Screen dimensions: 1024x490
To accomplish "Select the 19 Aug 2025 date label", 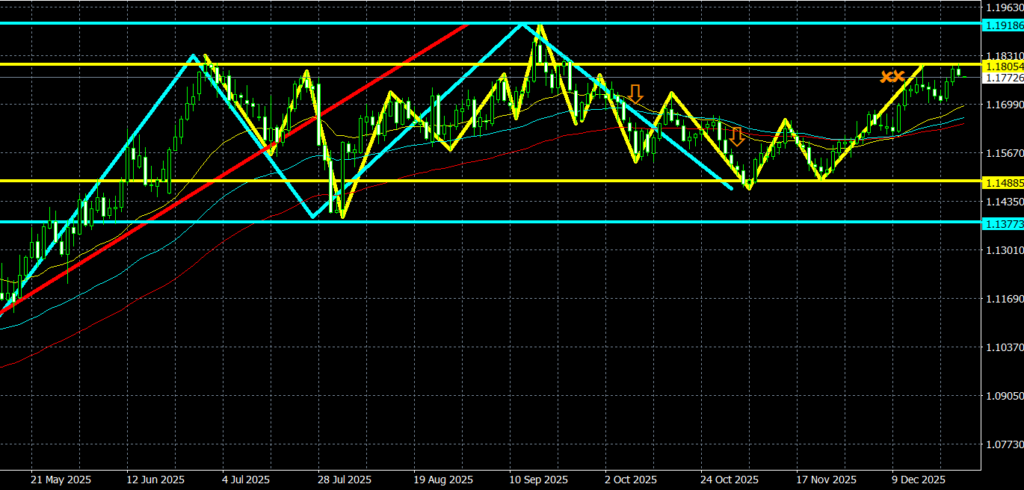I will click(441, 478).
